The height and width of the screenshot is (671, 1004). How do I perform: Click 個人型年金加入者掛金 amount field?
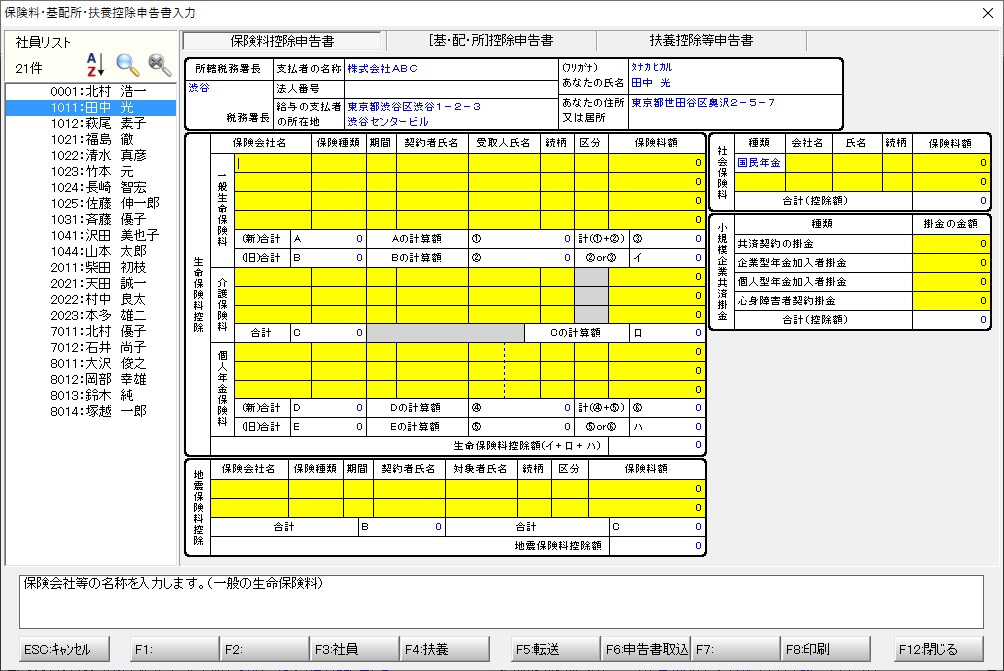pos(951,282)
